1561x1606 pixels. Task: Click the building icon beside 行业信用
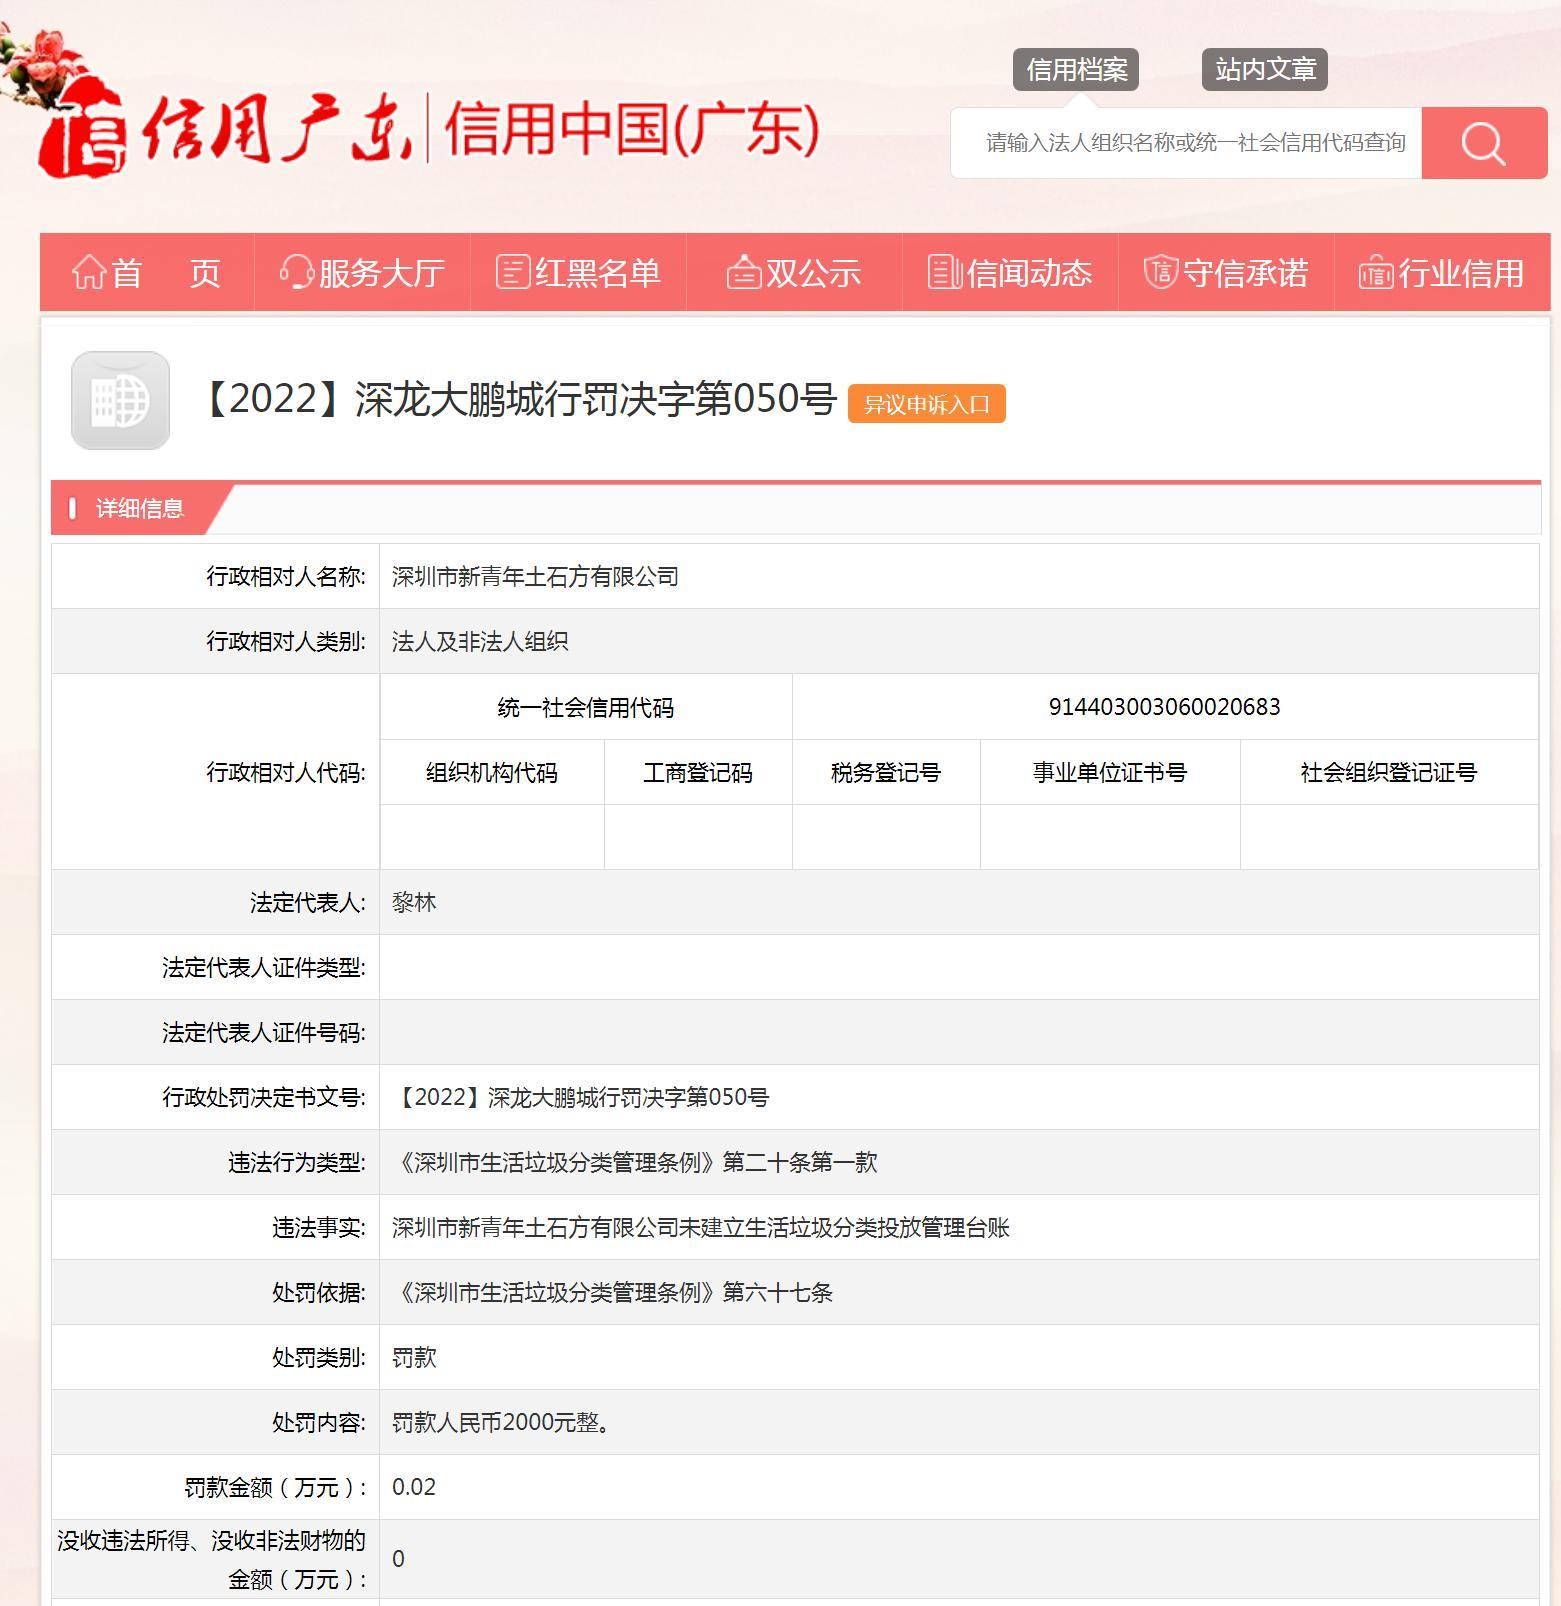(x=1376, y=272)
